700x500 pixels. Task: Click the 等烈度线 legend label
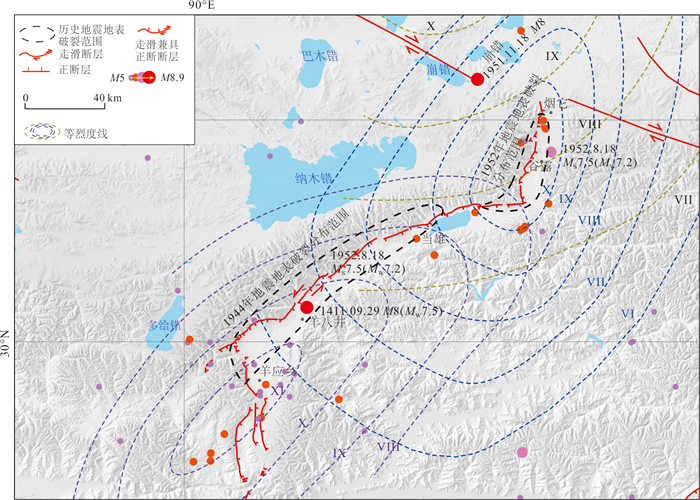(x=86, y=133)
